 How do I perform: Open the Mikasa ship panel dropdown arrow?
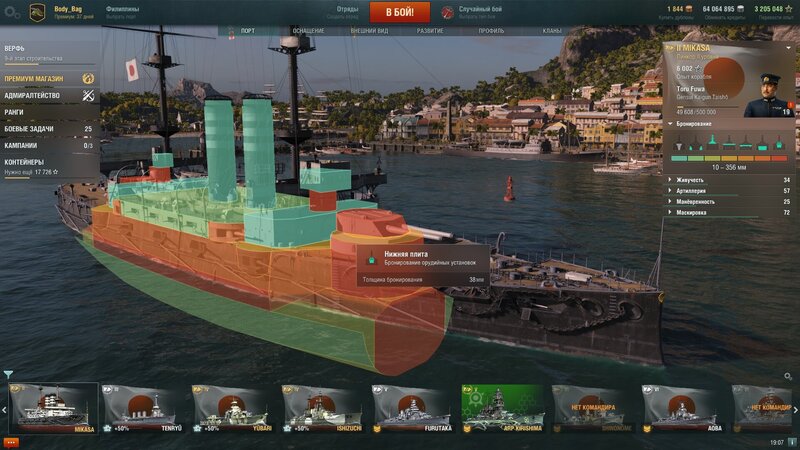[x=789, y=48]
